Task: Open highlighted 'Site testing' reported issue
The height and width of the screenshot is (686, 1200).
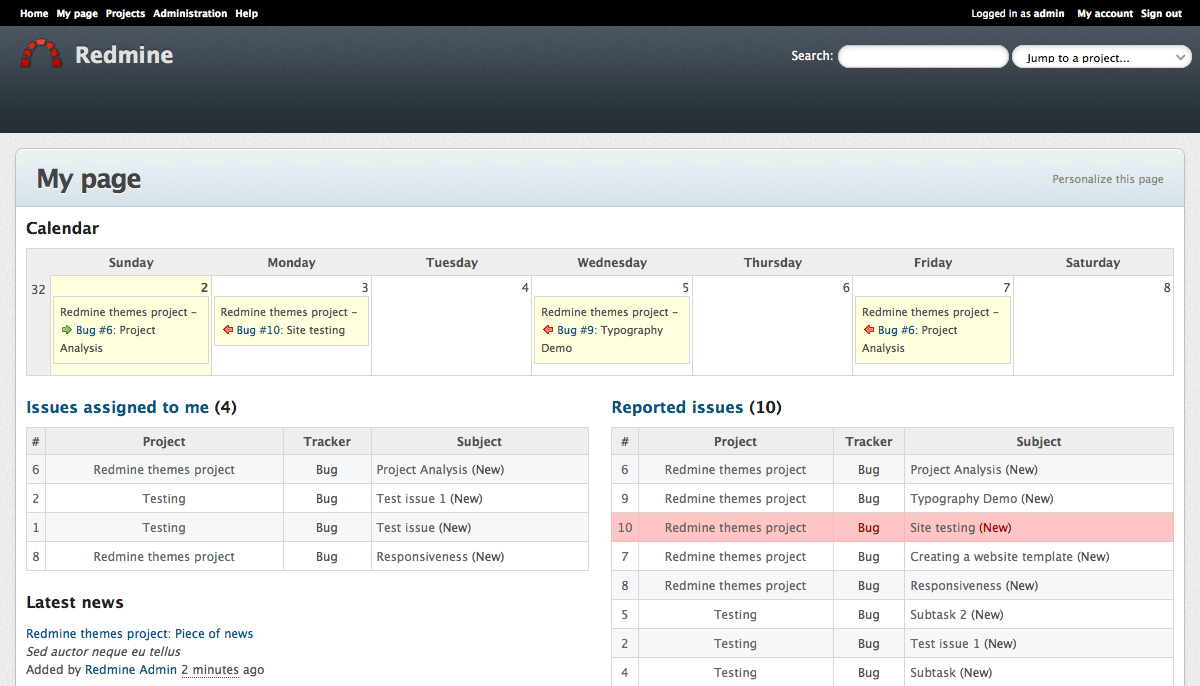Action: tap(942, 527)
